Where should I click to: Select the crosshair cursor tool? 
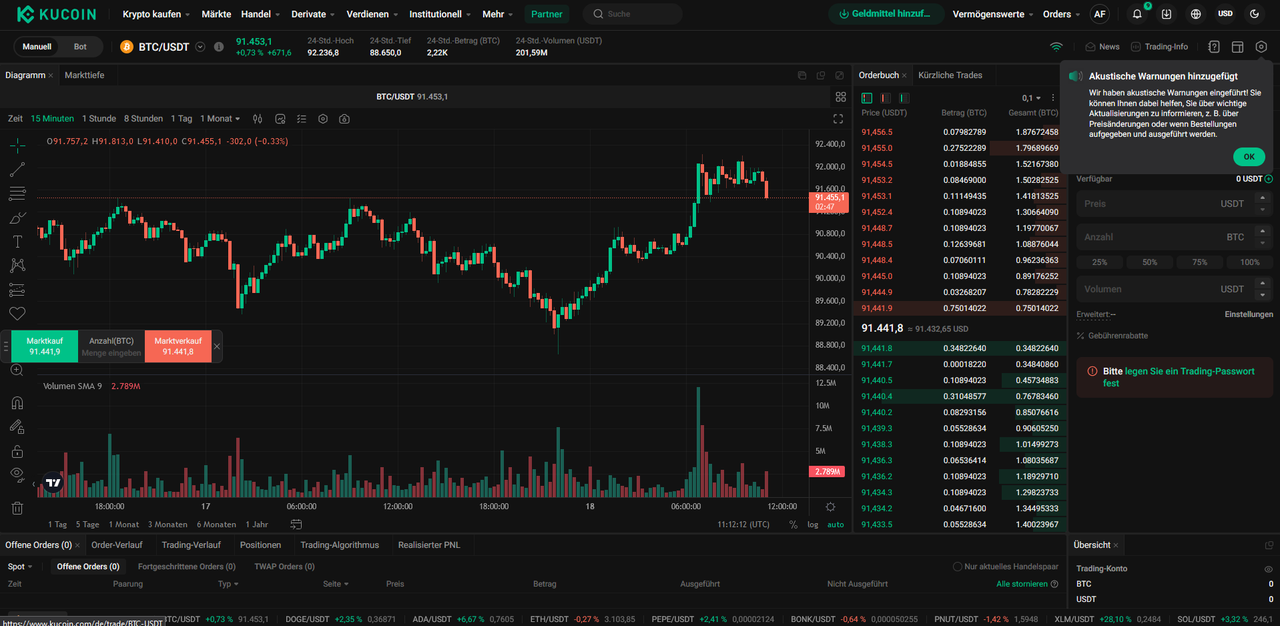click(x=17, y=145)
